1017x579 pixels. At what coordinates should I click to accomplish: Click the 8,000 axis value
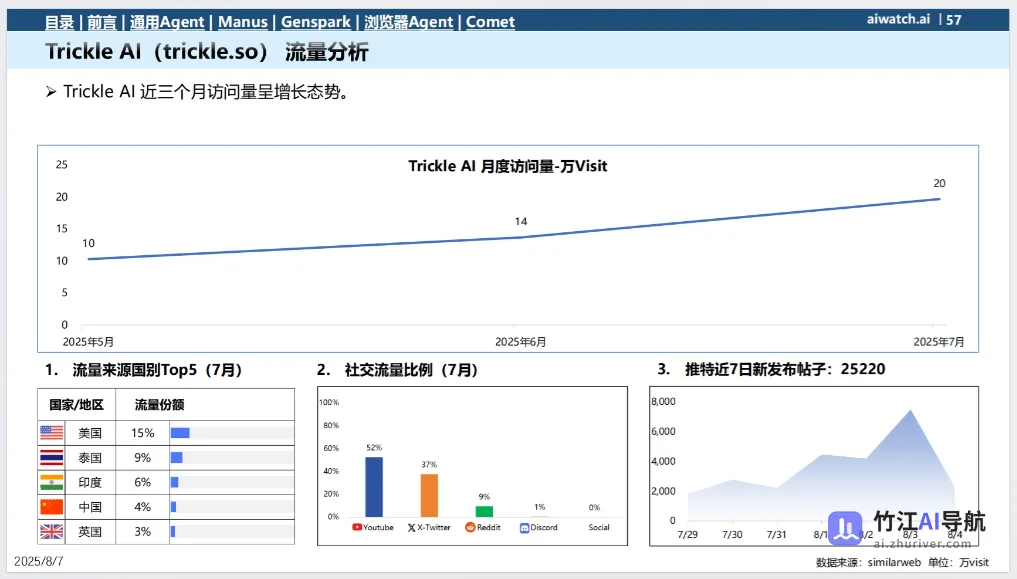point(663,401)
